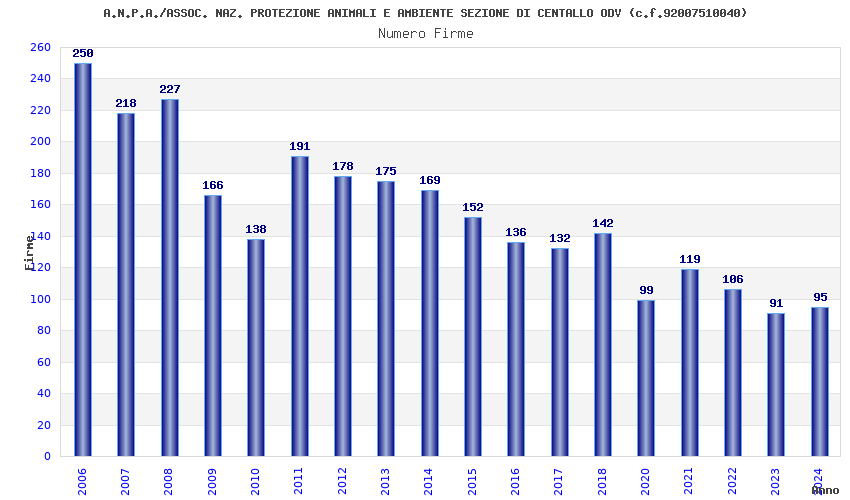Click the y-axis tick label 180
850x500 pixels.
tap(41, 174)
